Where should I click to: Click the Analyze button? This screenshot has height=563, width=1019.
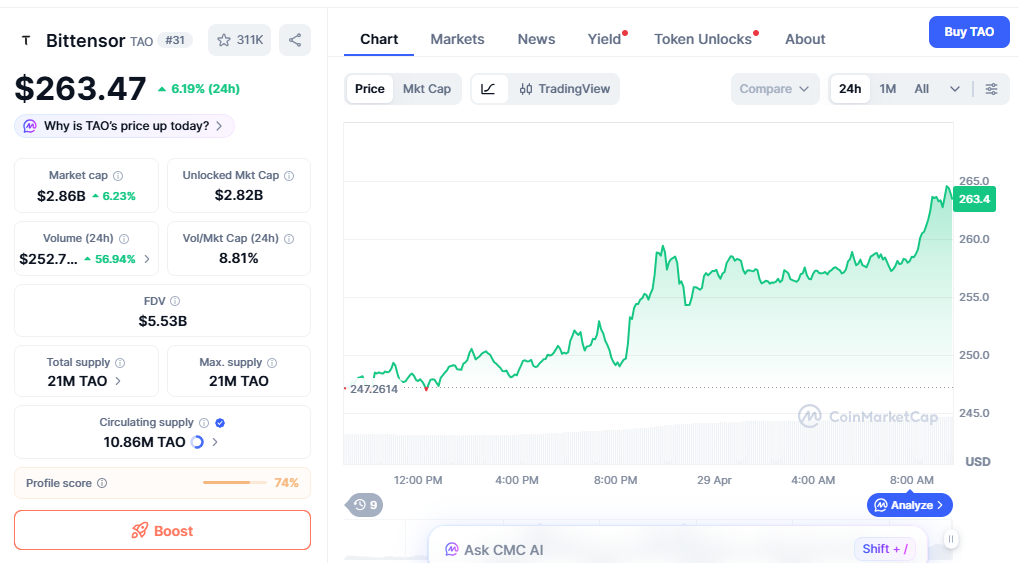click(910, 505)
